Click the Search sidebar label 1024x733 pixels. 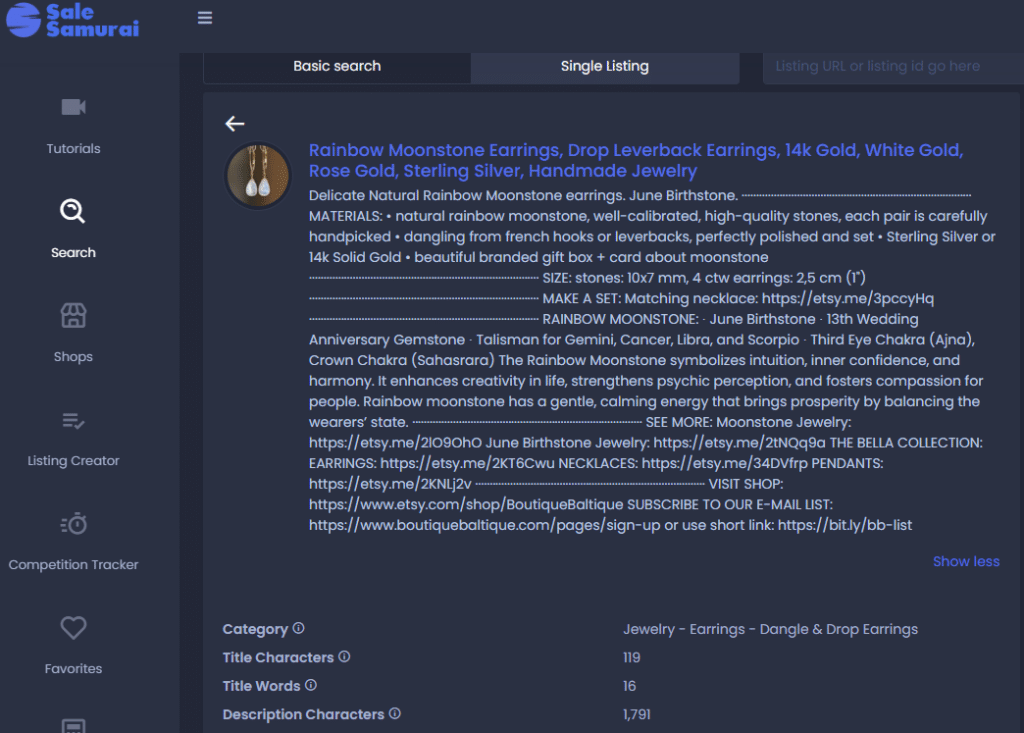coord(73,253)
